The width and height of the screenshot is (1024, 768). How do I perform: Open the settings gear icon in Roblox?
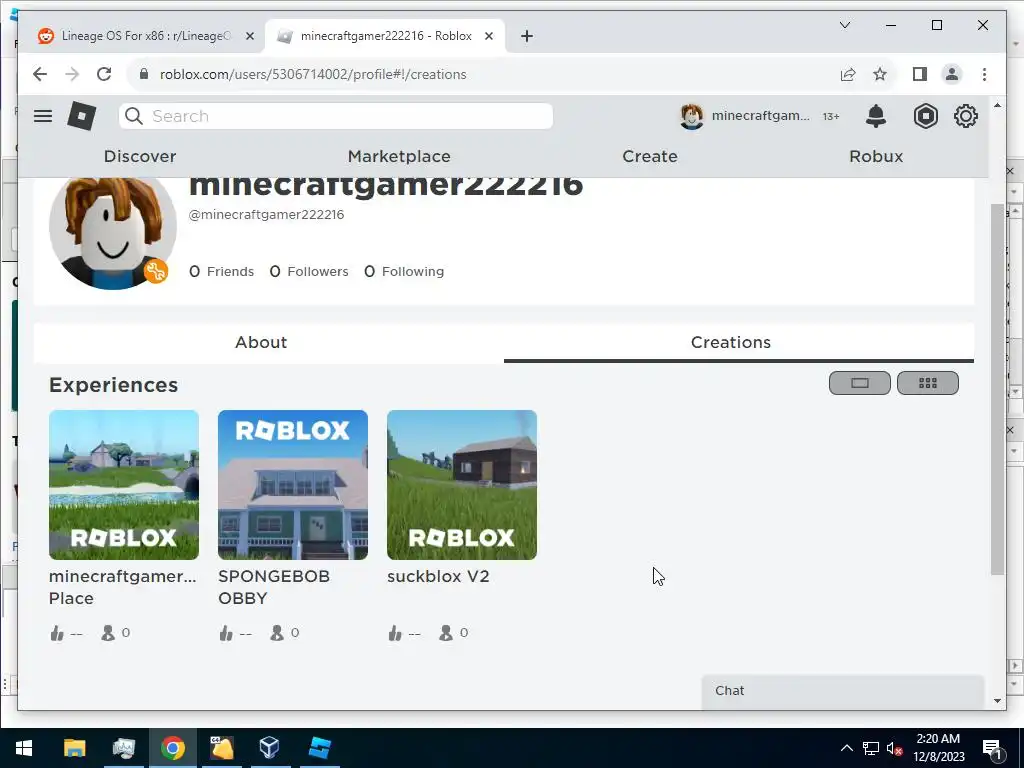pyautogui.click(x=965, y=116)
